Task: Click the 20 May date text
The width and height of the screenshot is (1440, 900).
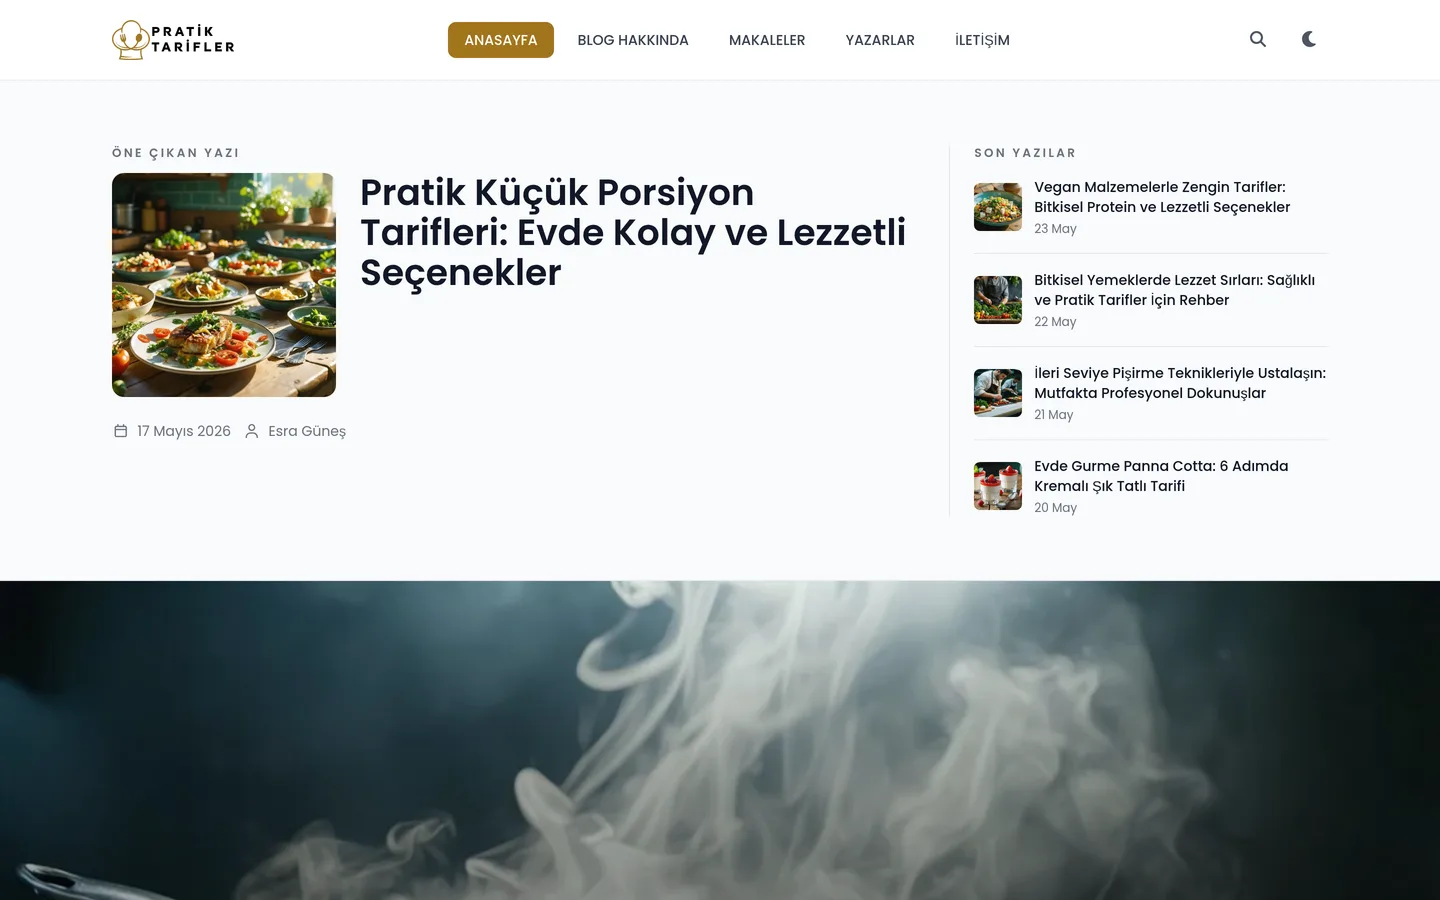Action: click(x=1055, y=508)
